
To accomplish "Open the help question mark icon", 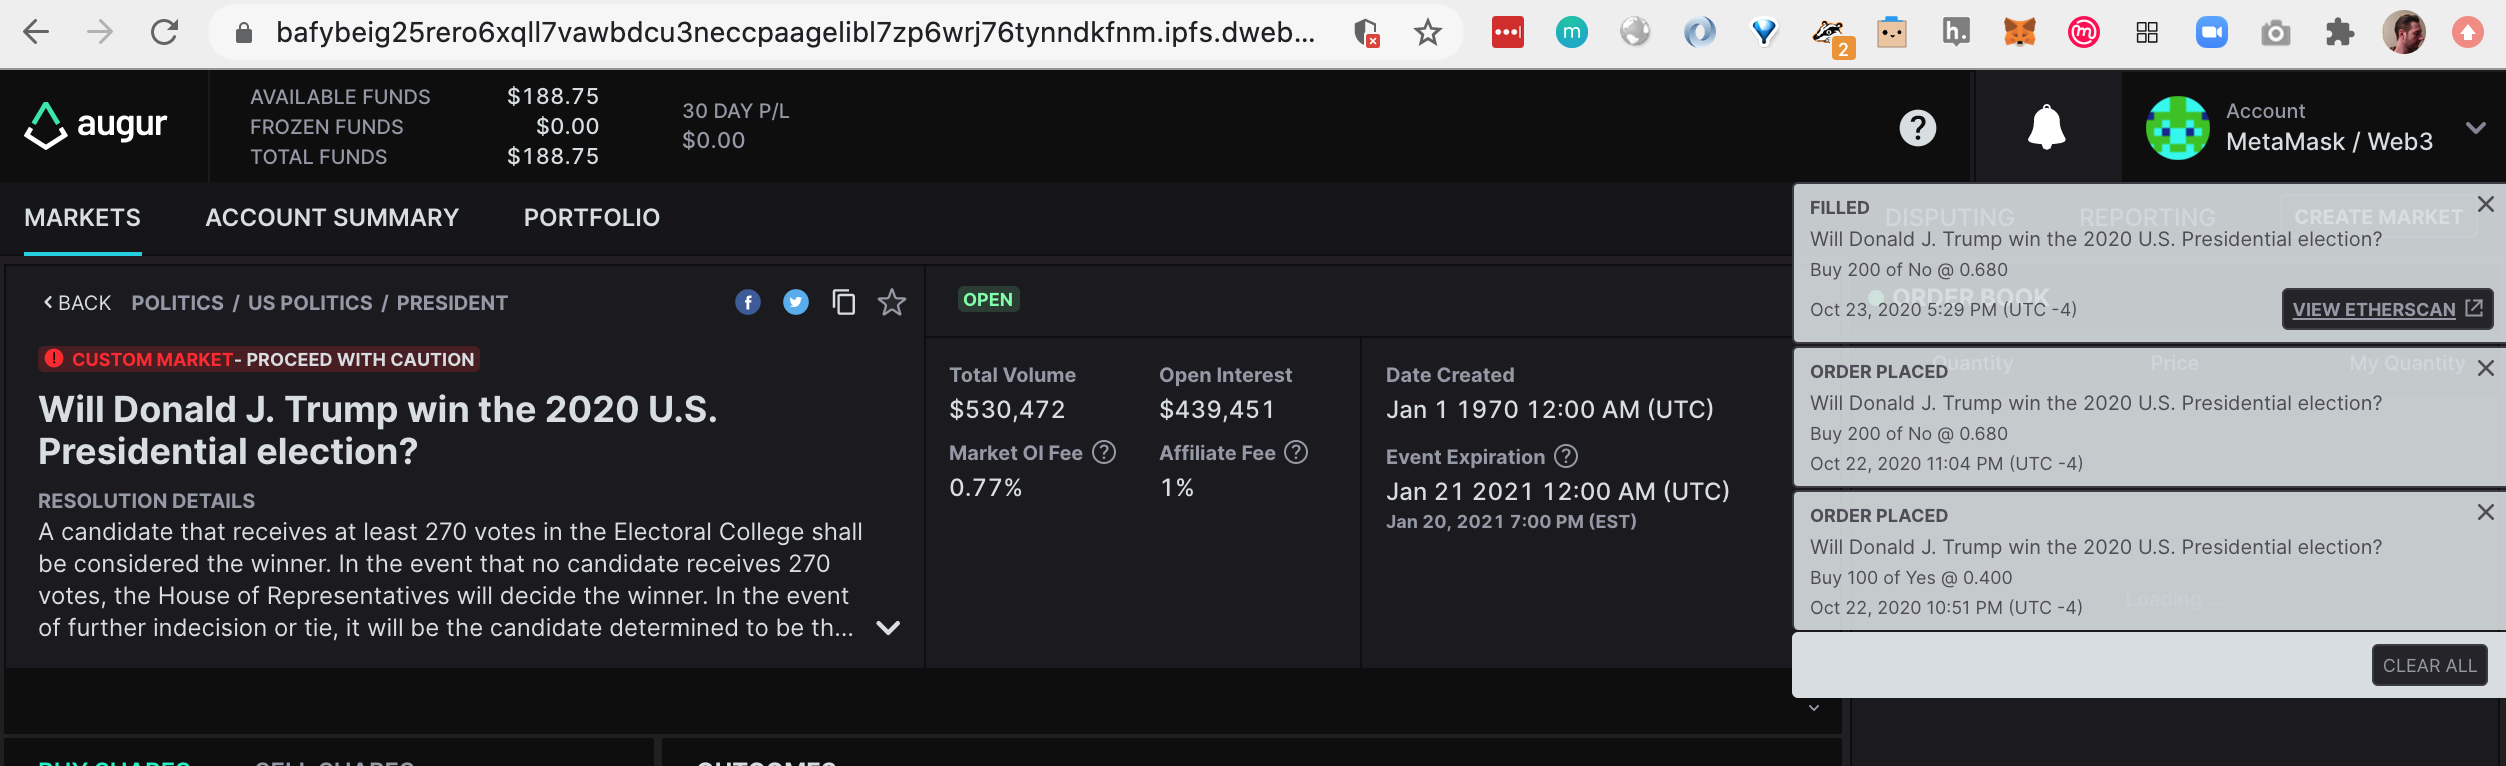I will click(1918, 127).
